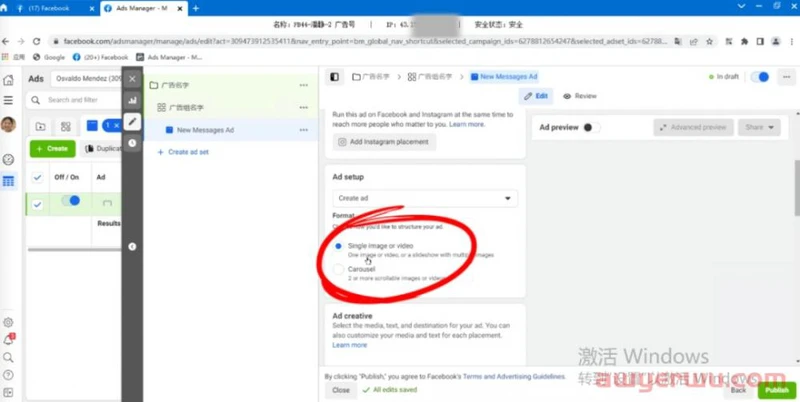Image resolution: width=800 pixels, height=402 pixels.
Task: Open Learn more link under Ad creative
Action: 349,345
